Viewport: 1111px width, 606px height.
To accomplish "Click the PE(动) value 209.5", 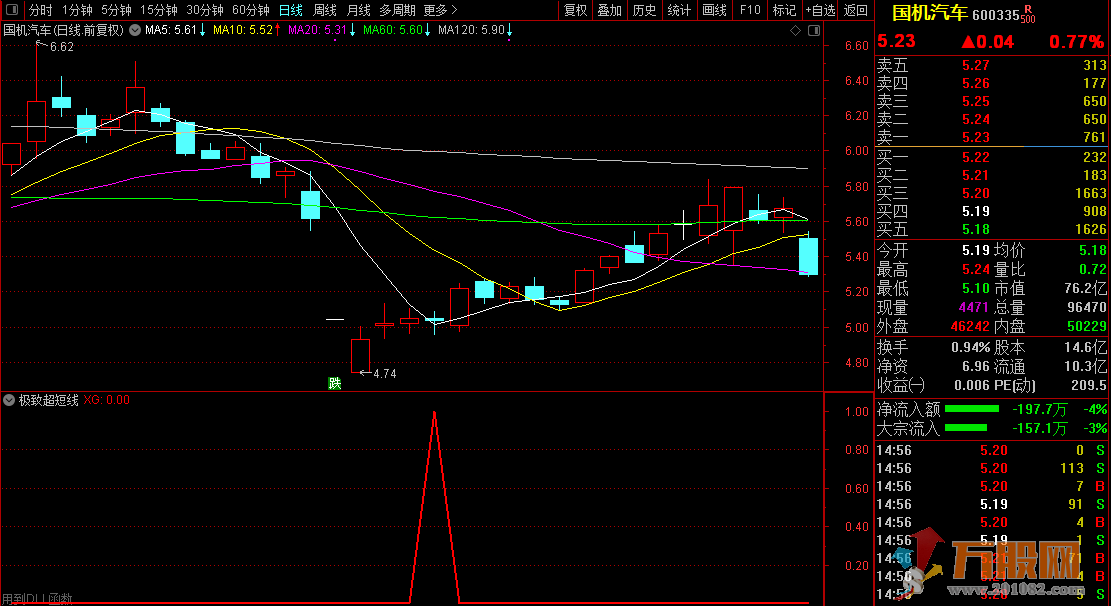I will coord(1089,386).
